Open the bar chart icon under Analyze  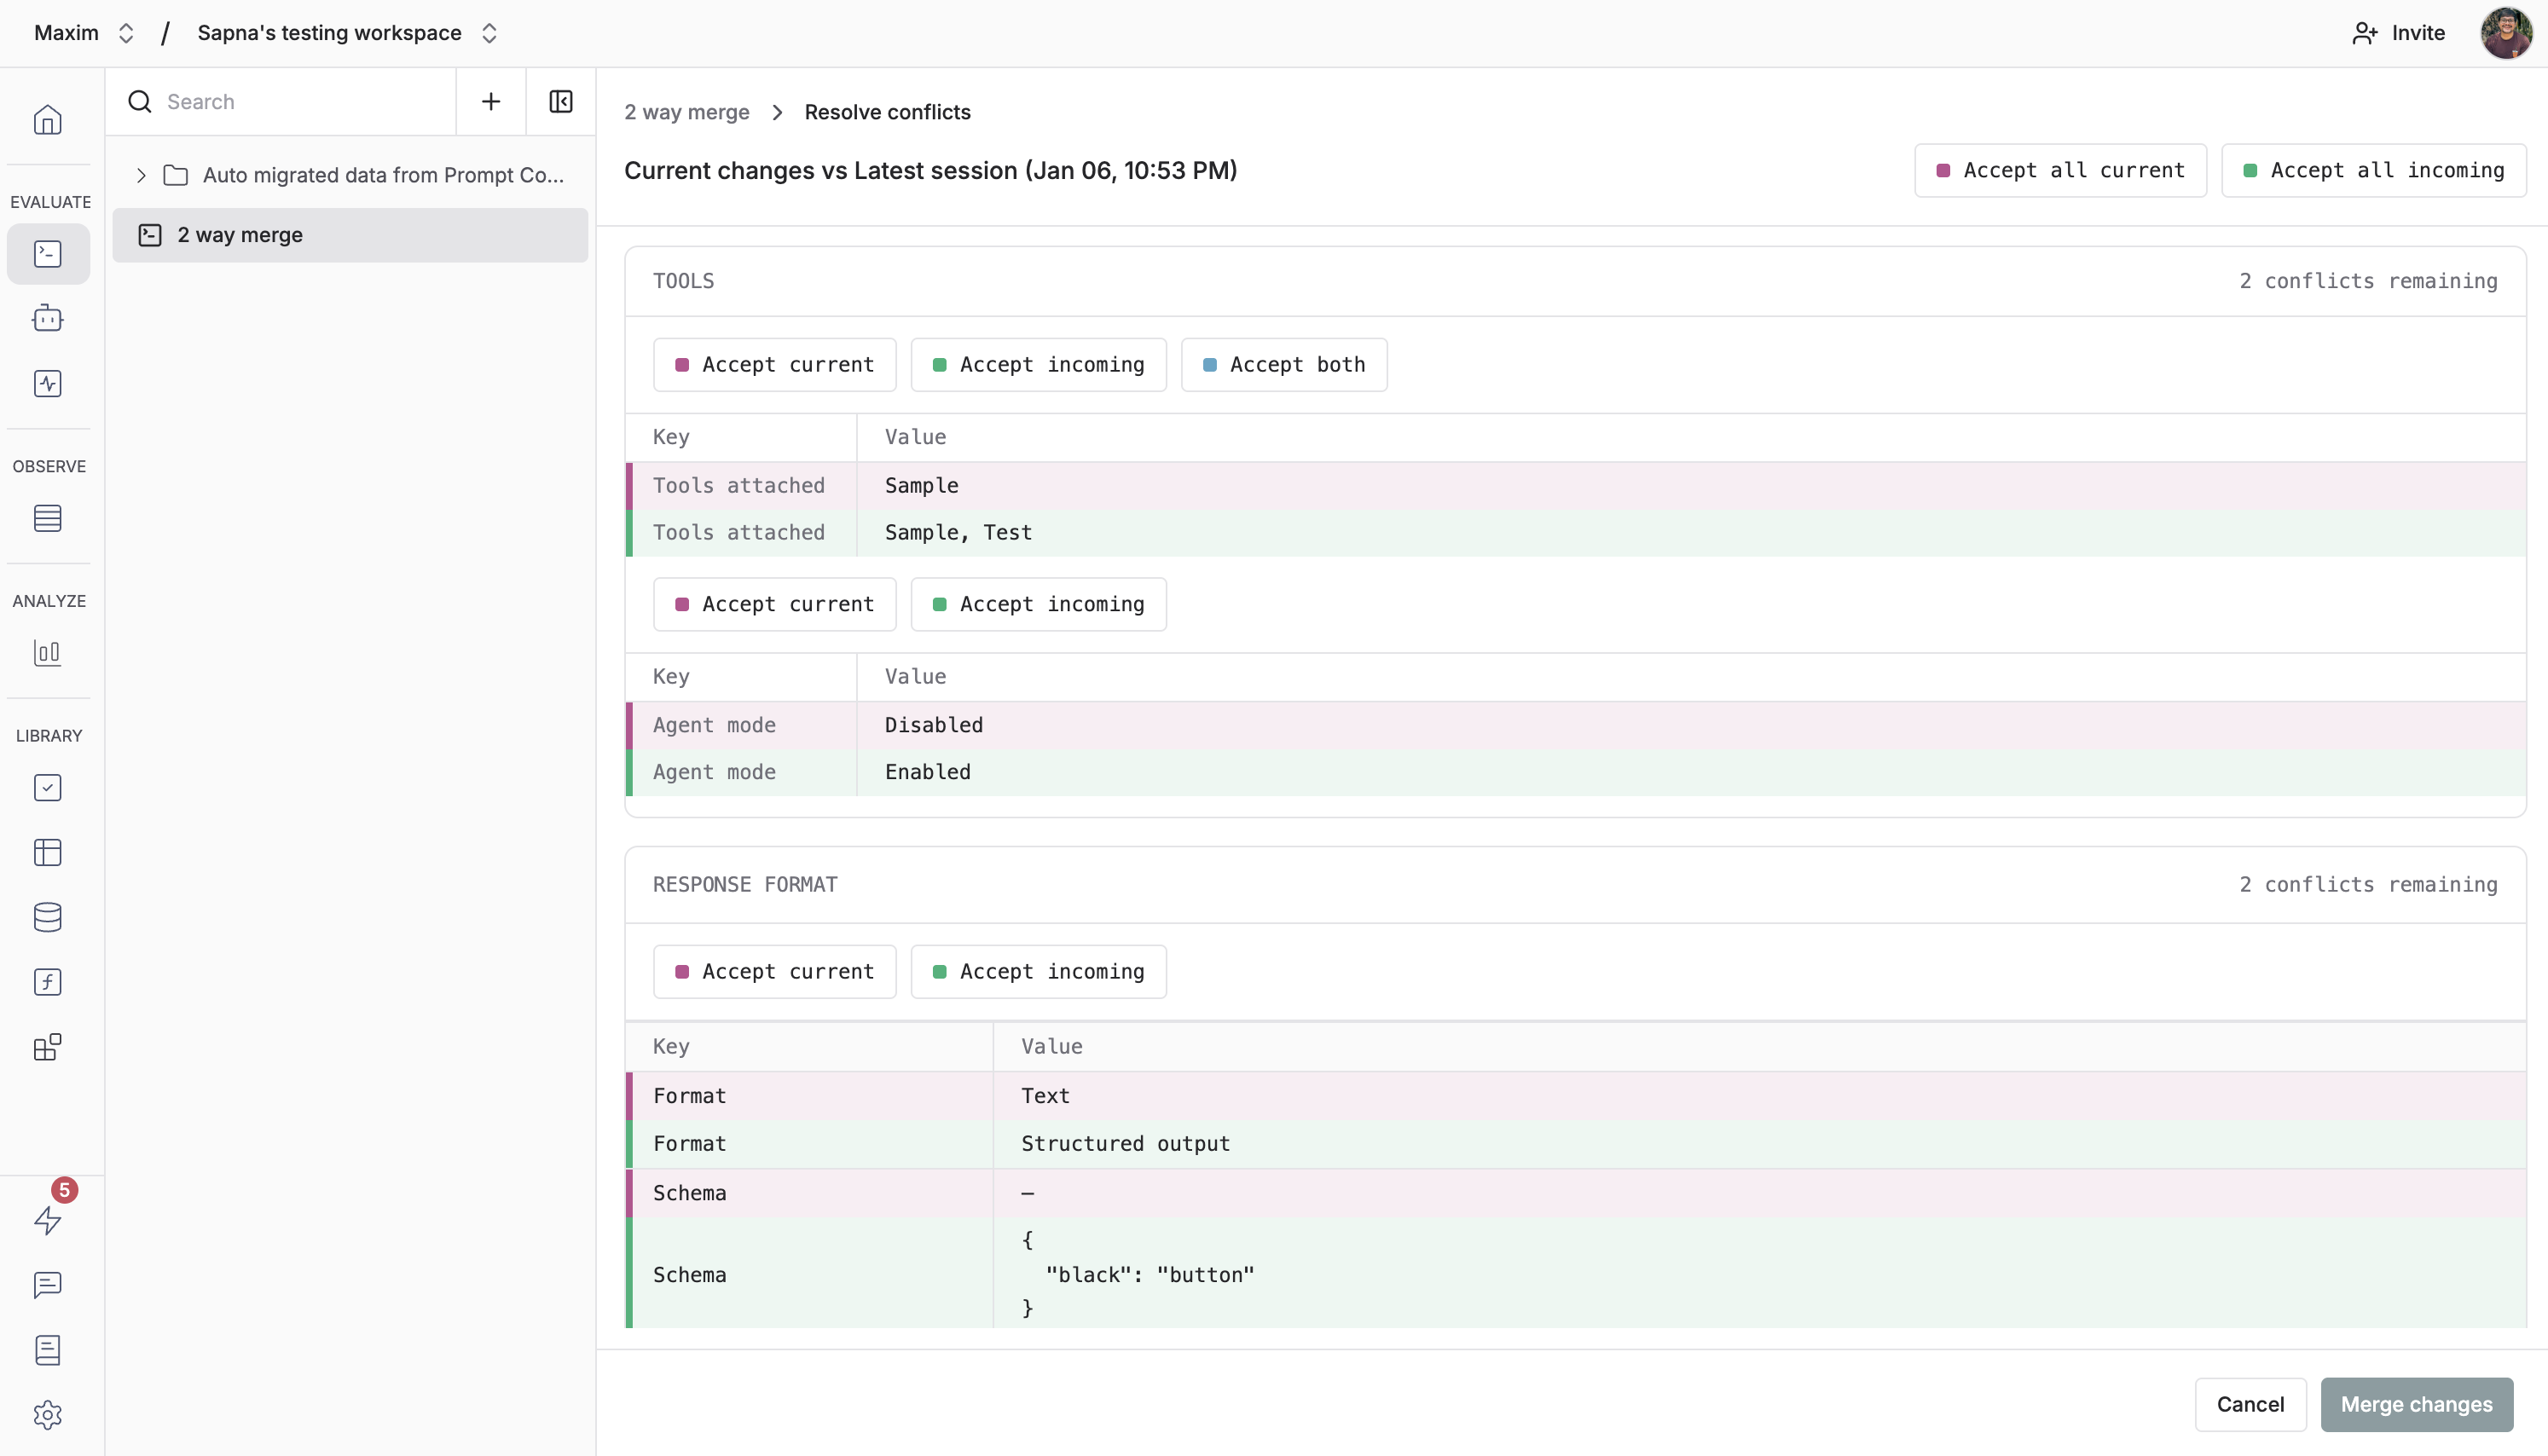[47, 653]
